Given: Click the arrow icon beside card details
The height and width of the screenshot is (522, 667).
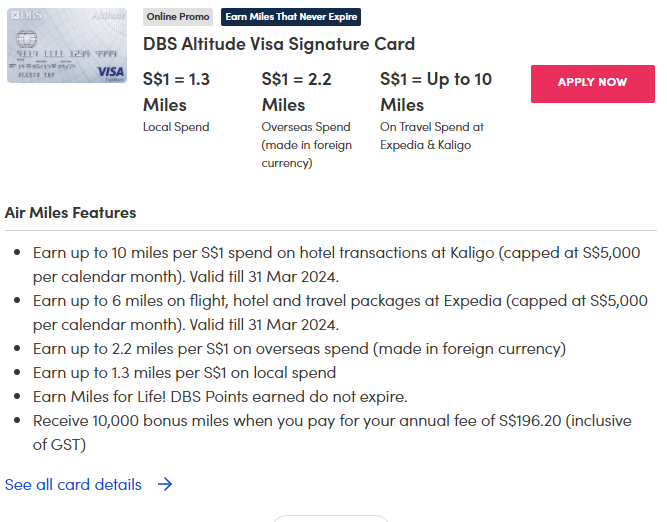Looking at the screenshot, I should click(165, 484).
